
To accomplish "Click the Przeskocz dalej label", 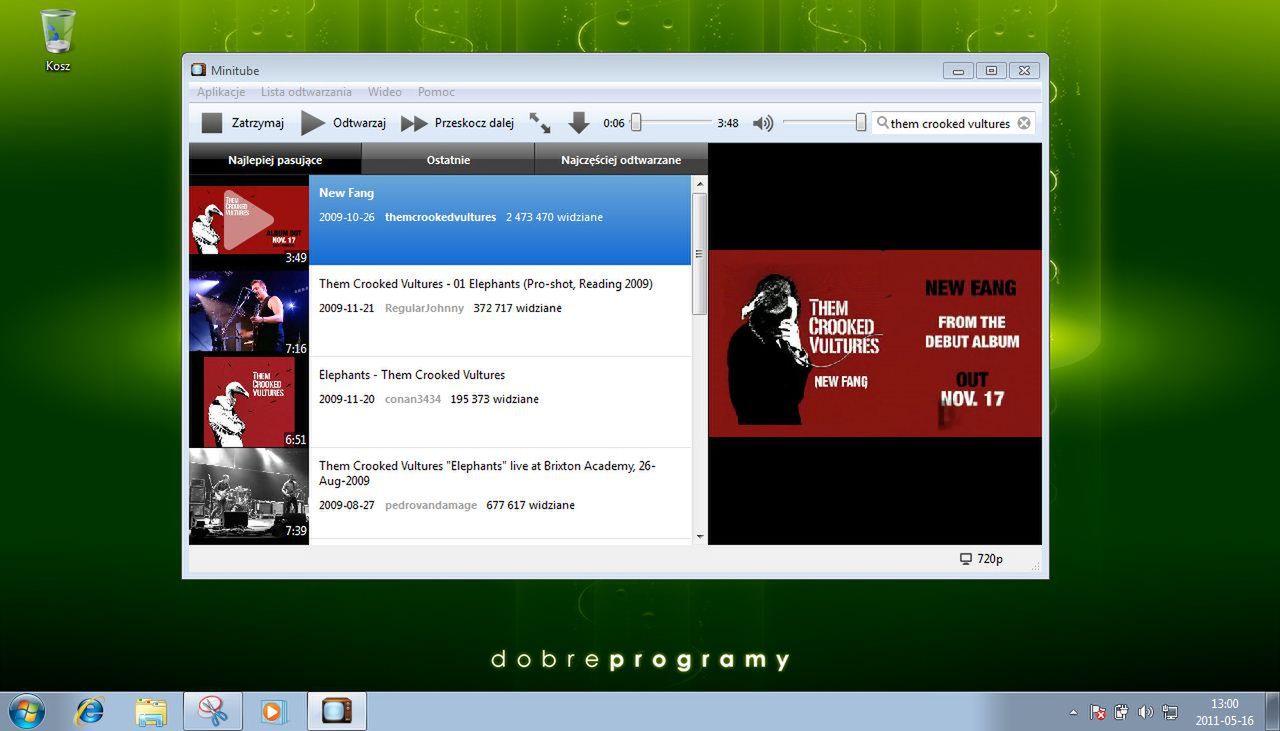I will 474,123.
